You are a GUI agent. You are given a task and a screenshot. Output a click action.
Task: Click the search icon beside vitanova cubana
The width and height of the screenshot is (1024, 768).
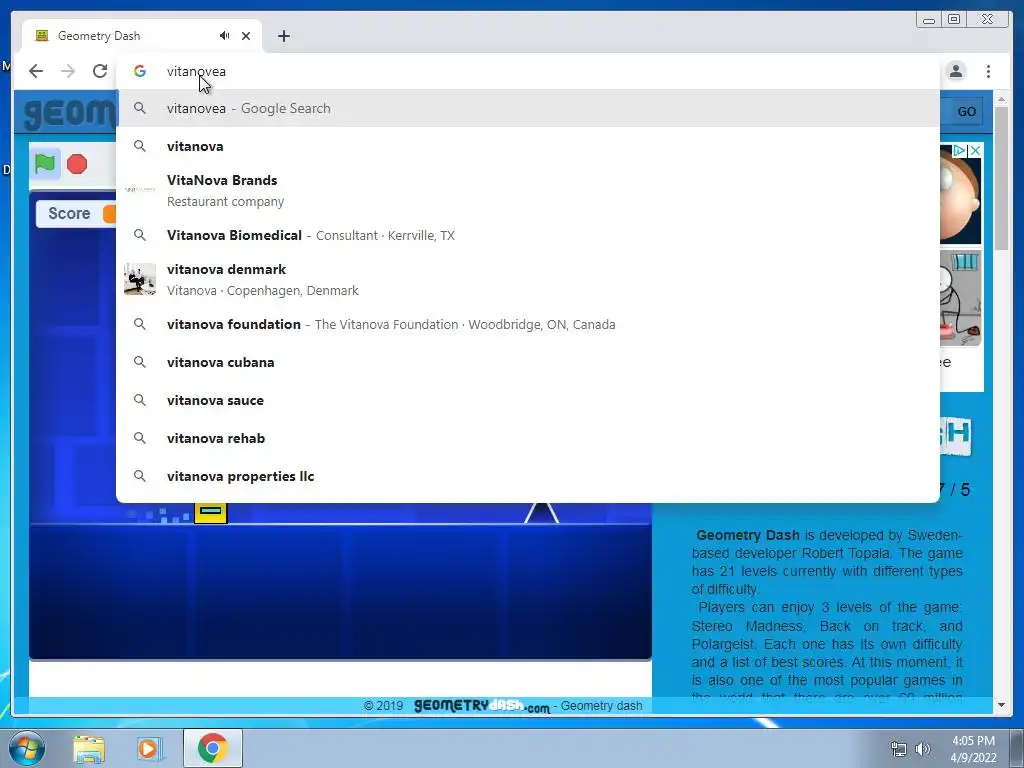[140, 362]
